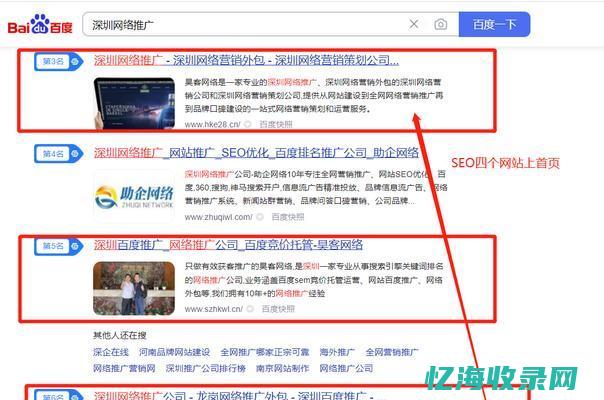This screenshot has height=400, width=604.
Task: Open image search via camera icon
Action: (441, 24)
